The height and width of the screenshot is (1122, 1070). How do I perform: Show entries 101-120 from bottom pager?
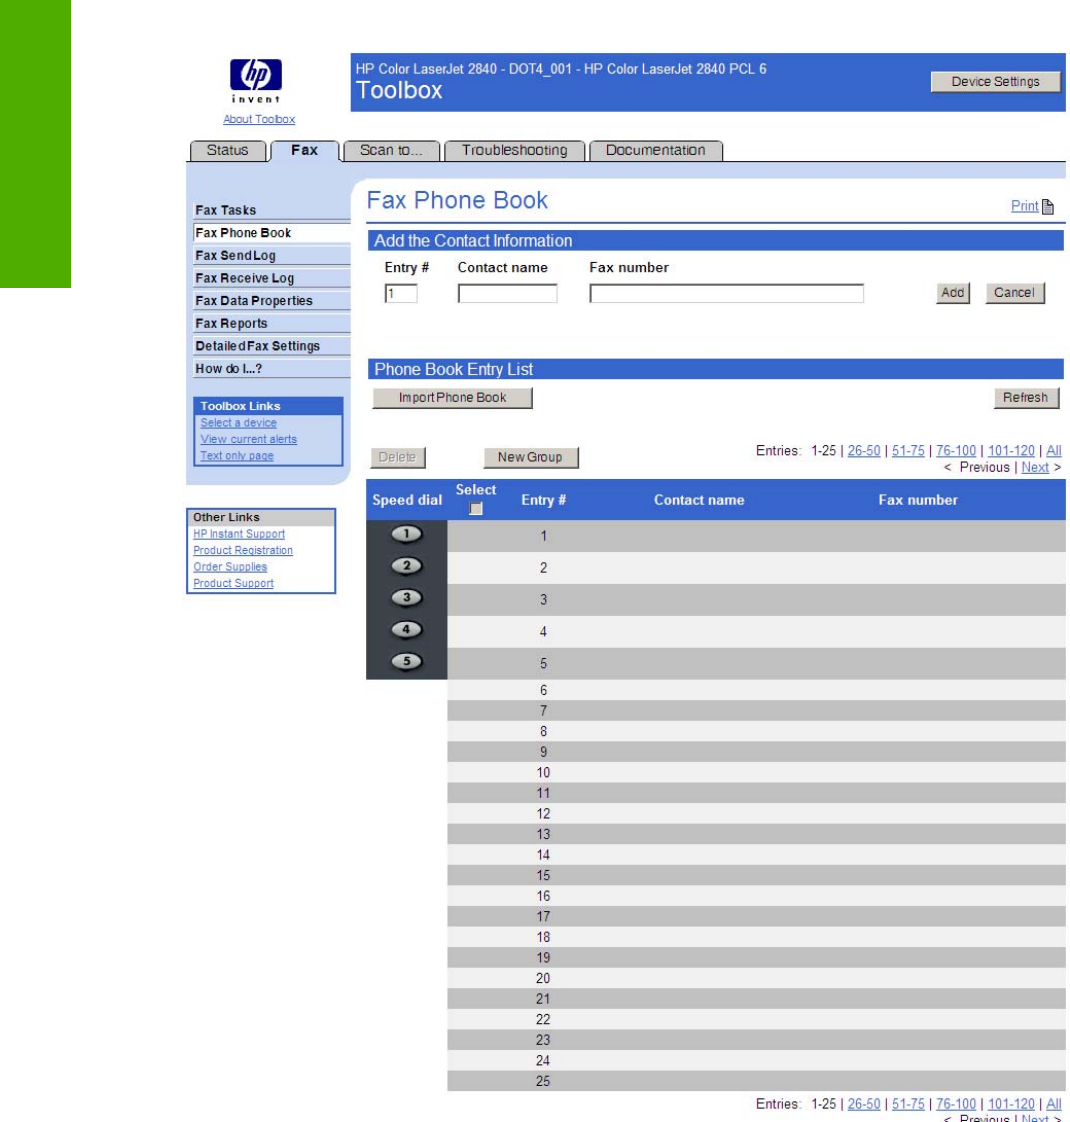click(x=1011, y=1104)
